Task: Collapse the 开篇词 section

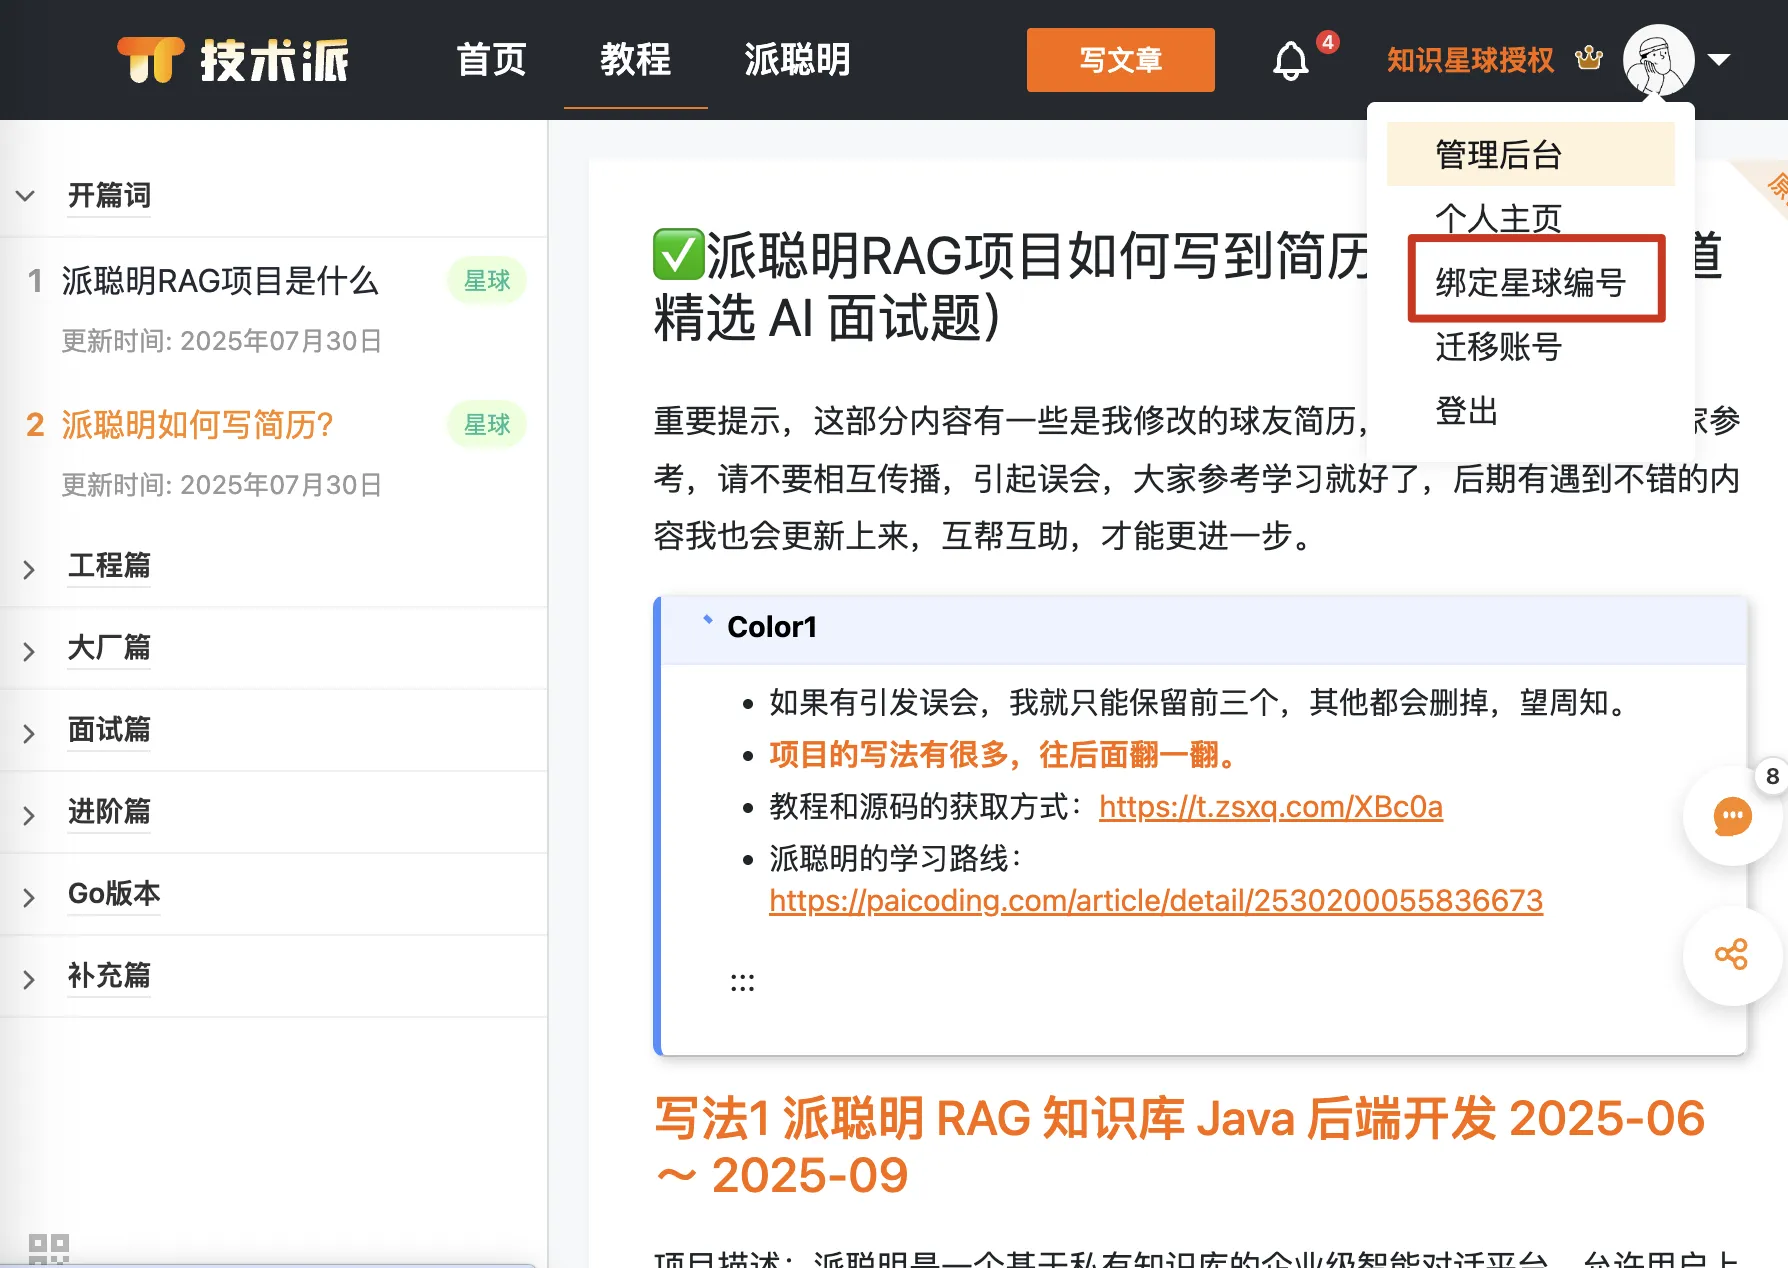Action: 26,196
